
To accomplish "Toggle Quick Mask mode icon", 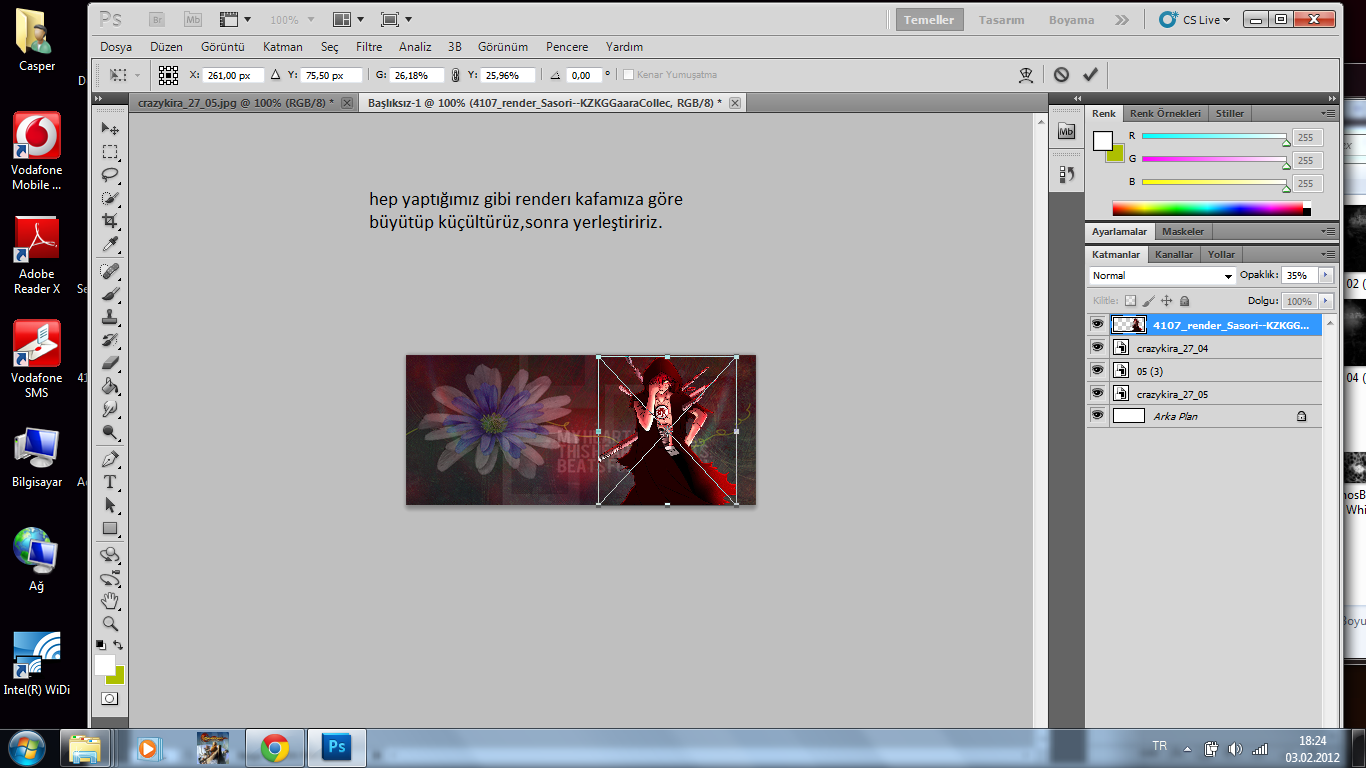I will [110, 699].
